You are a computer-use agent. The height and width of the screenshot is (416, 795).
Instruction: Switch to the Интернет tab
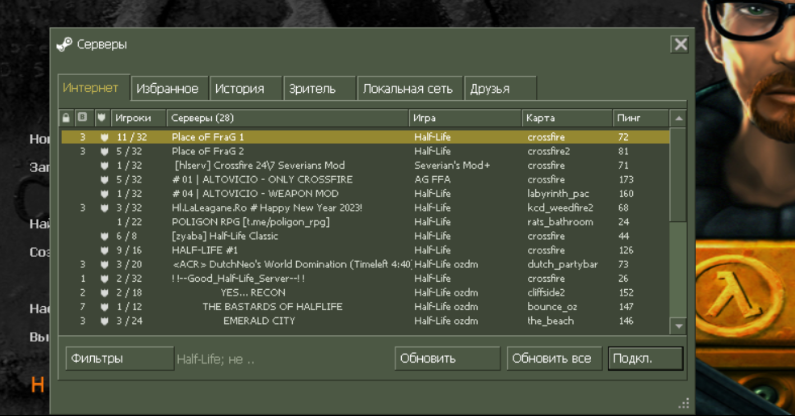coord(94,88)
